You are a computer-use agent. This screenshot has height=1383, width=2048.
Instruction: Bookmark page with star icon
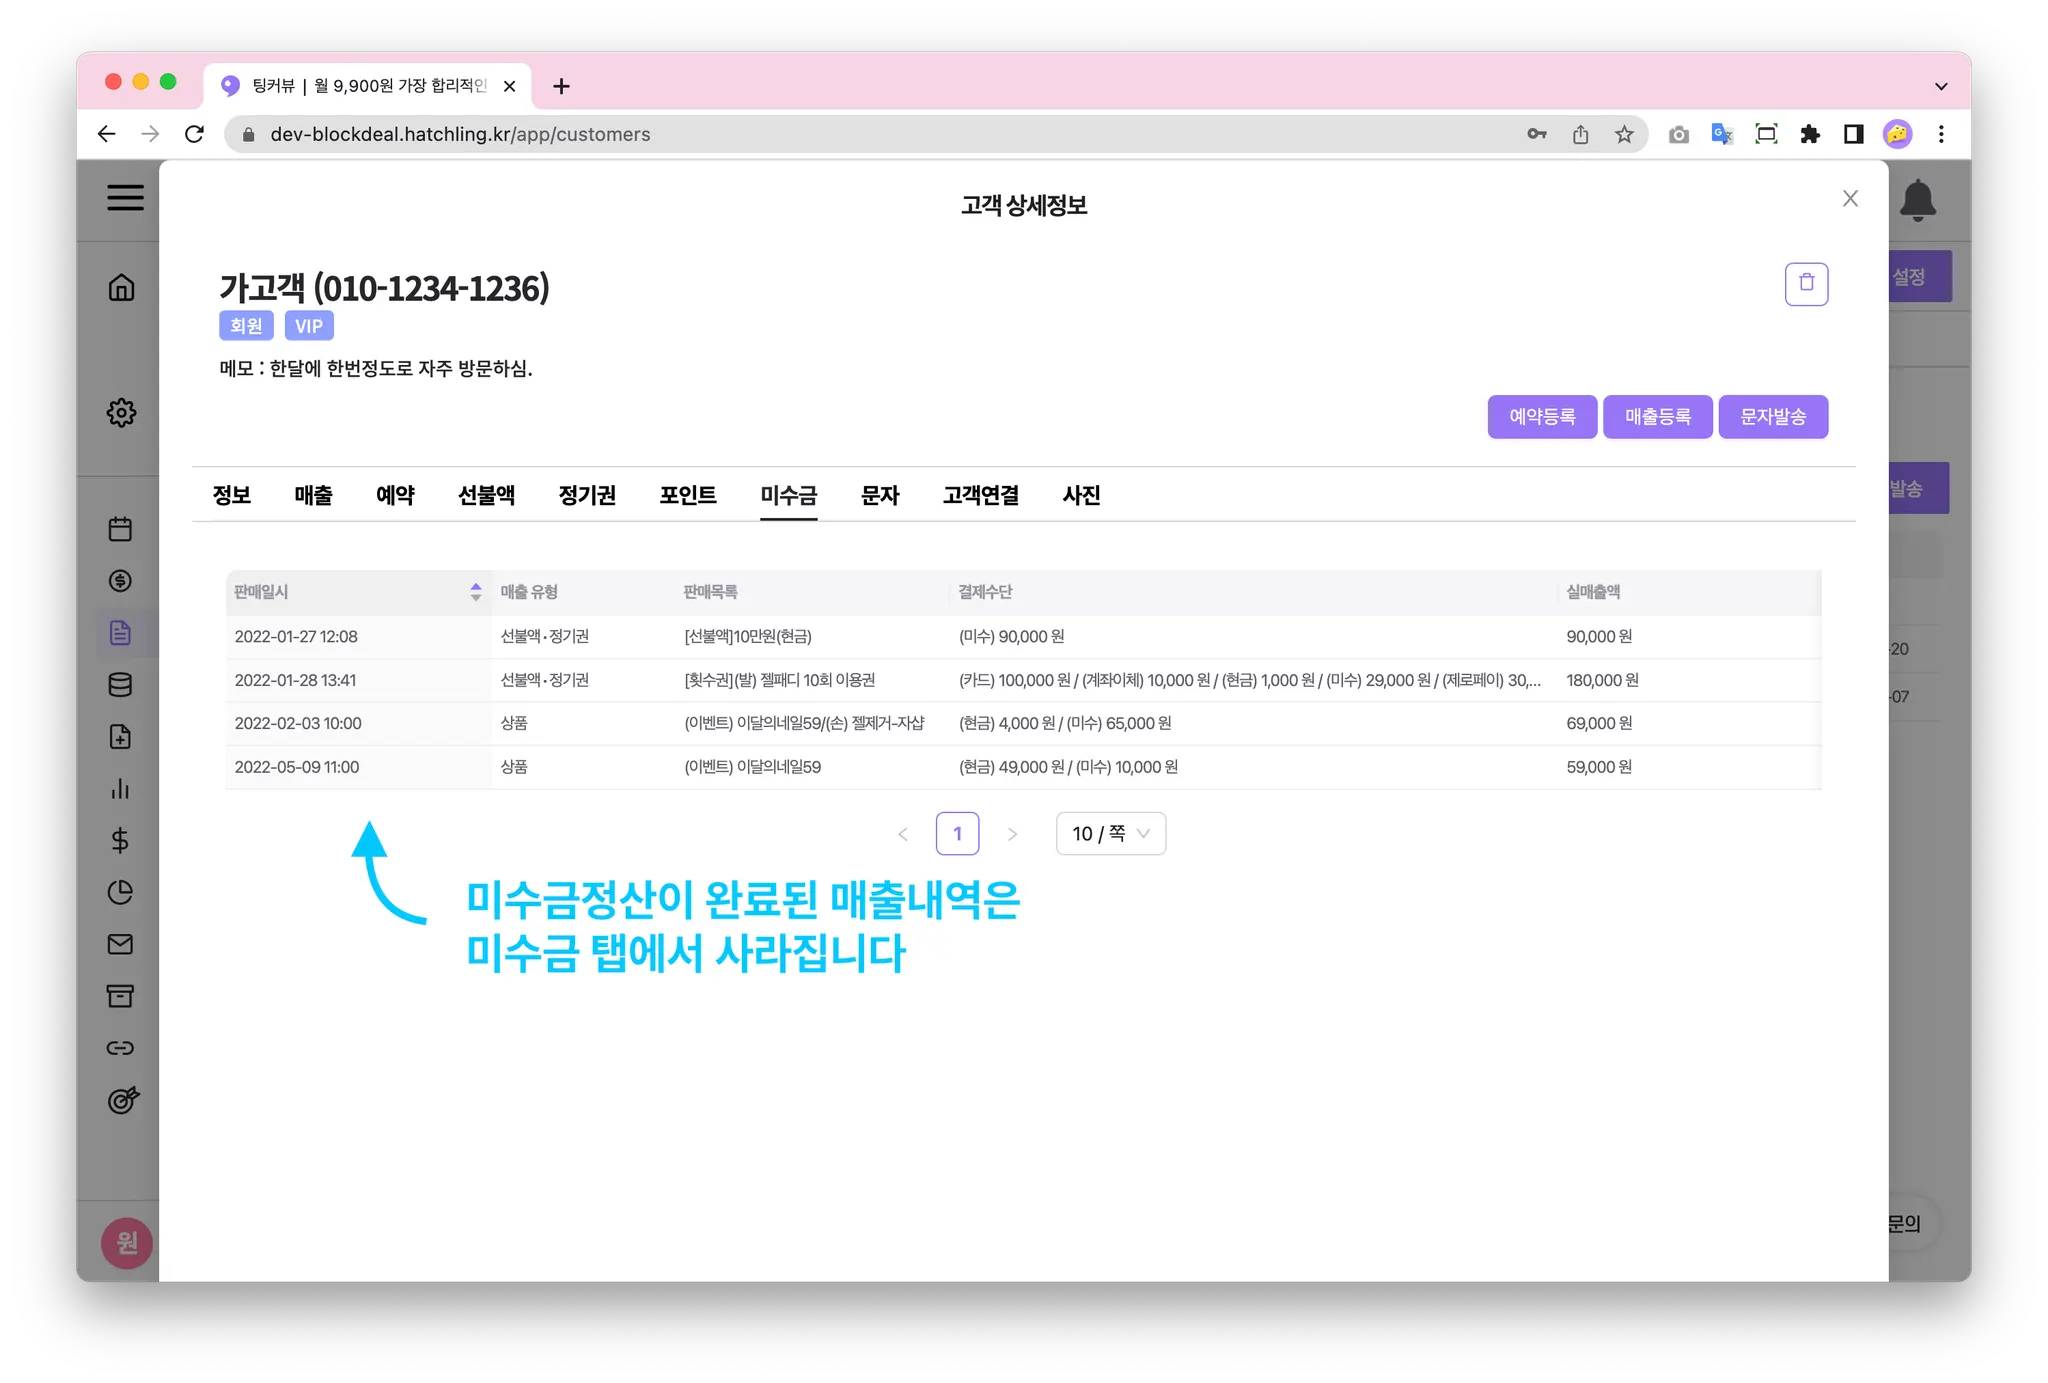pos(1624,134)
